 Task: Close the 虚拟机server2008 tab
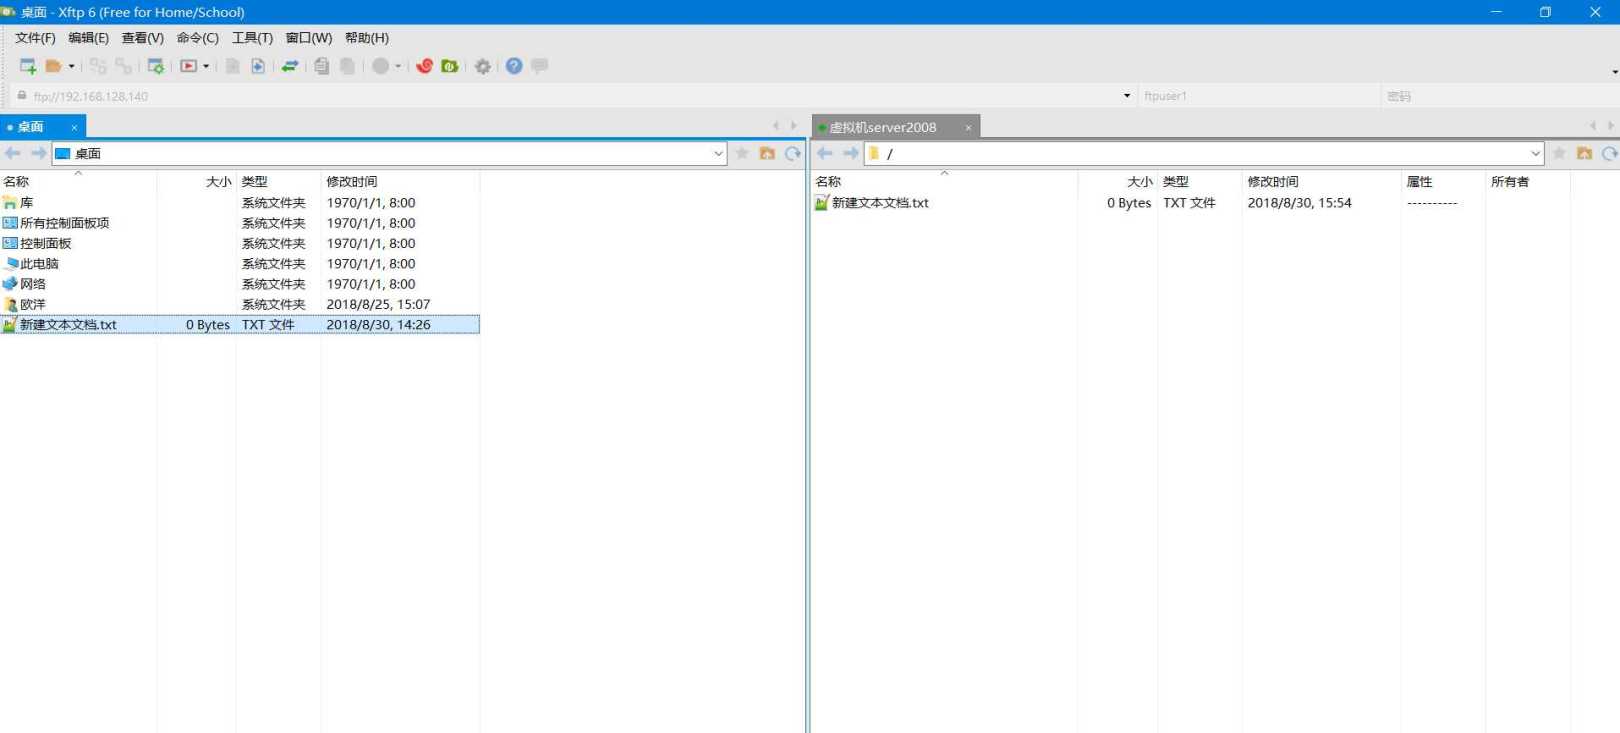(x=968, y=128)
